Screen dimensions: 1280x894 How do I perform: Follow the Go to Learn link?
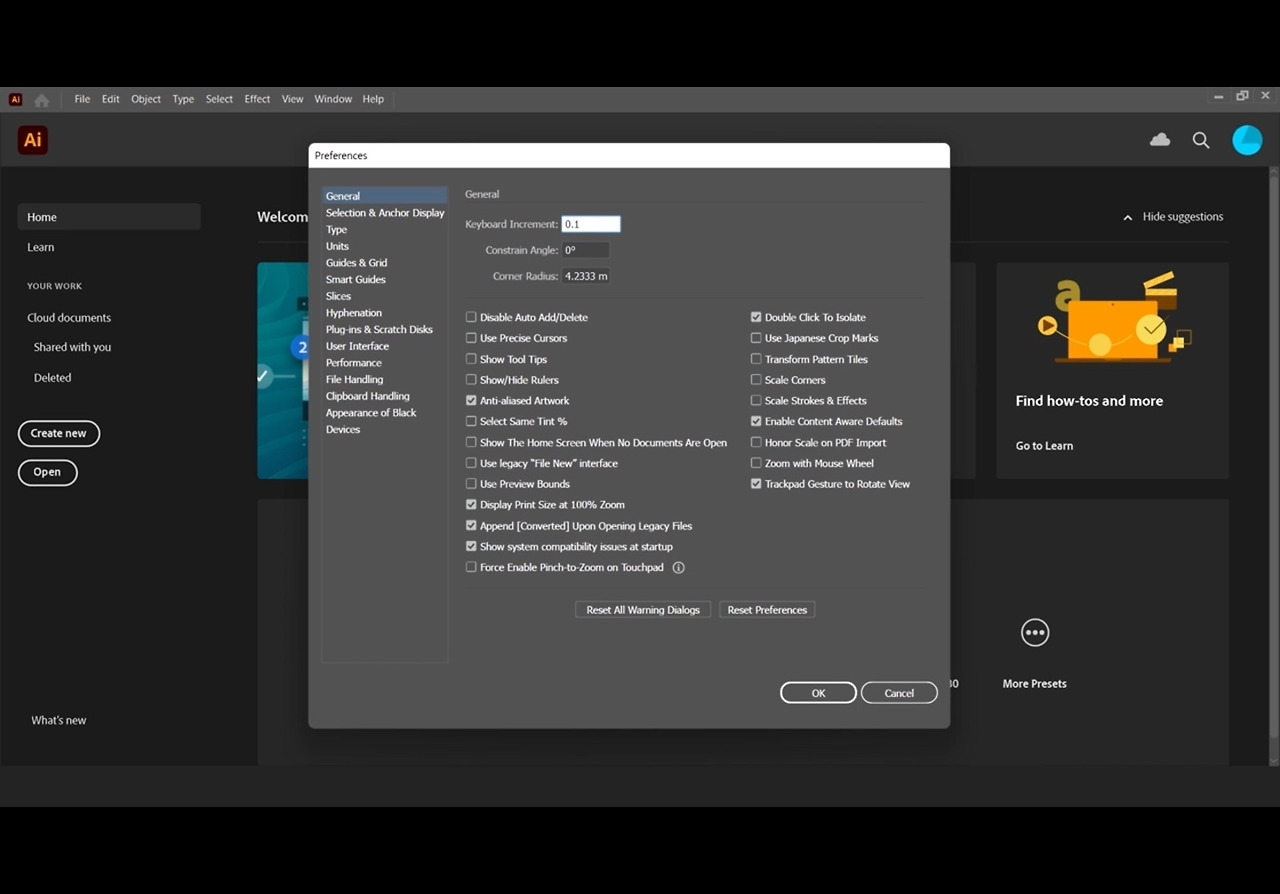[1044, 446]
